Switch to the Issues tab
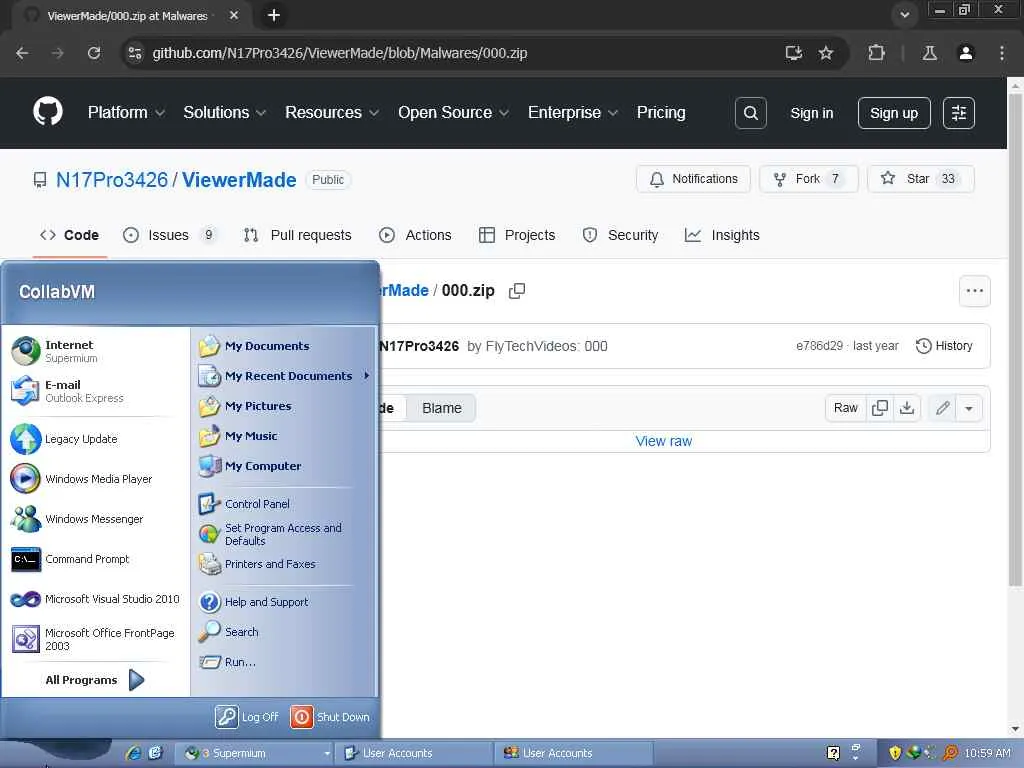This screenshot has width=1024, height=768. click(x=168, y=235)
